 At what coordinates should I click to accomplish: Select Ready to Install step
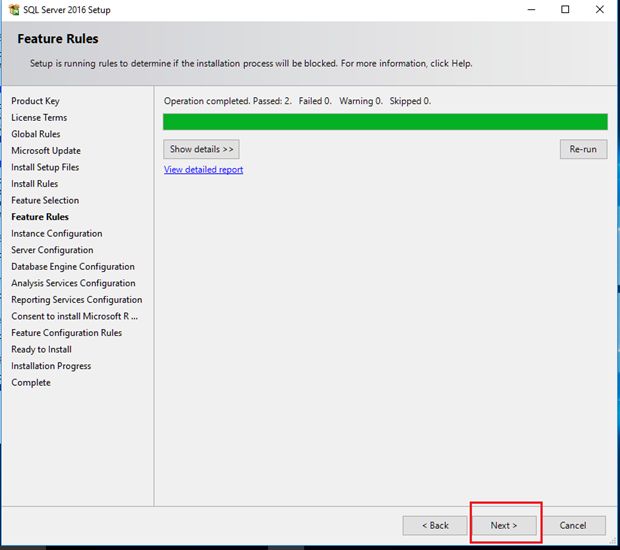(x=41, y=350)
